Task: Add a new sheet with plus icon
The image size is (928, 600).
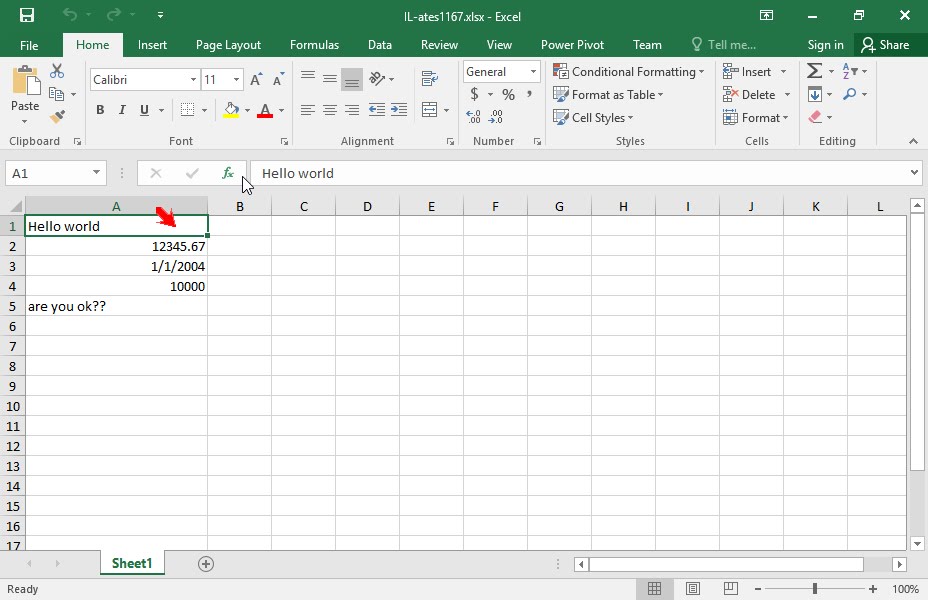Action: click(x=206, y=564)
